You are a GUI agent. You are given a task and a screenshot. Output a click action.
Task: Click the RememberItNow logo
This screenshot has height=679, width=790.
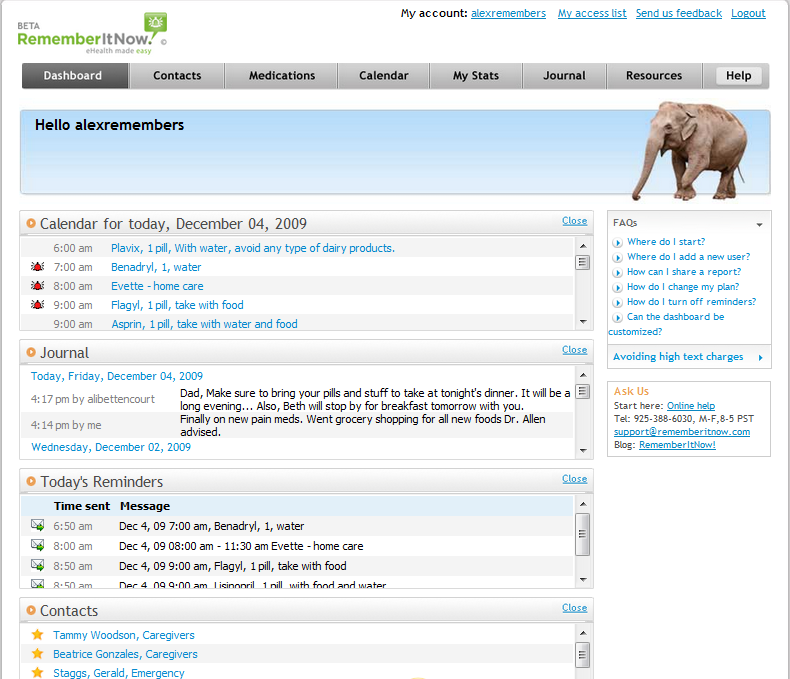(92, 34)
